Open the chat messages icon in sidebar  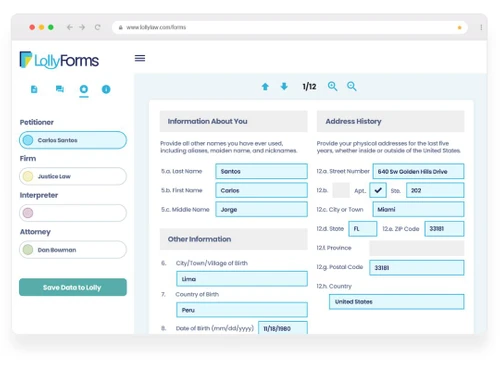tap(60, 89)
